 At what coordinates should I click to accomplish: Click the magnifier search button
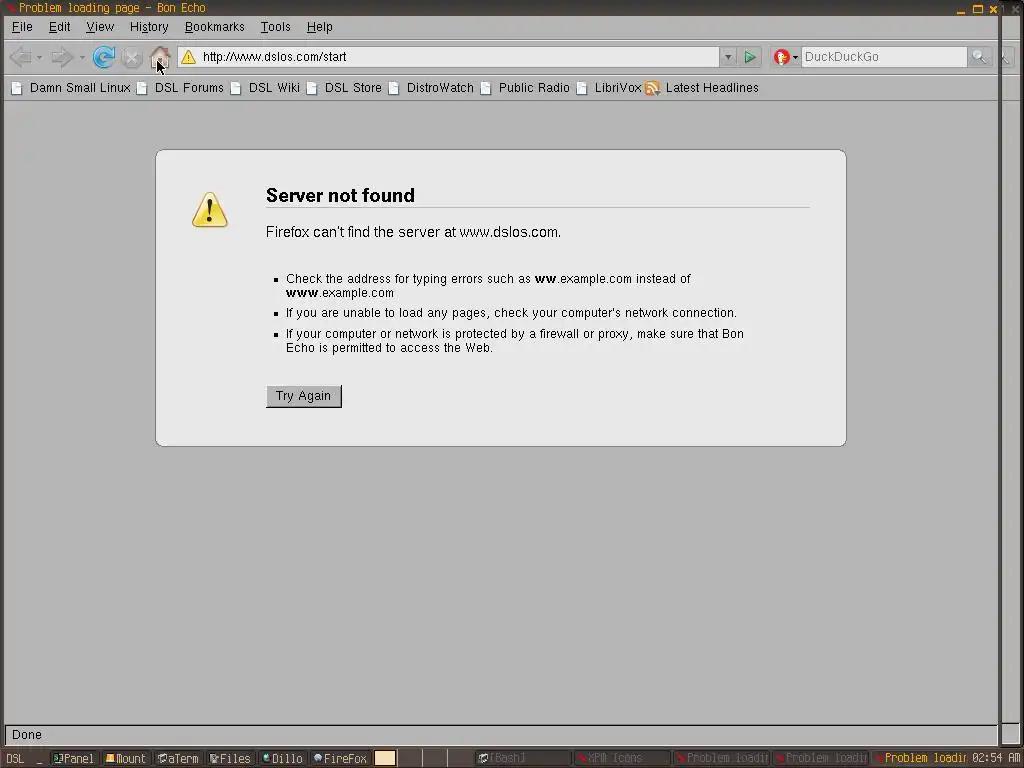pyautogui.click(x=978, y=57)
